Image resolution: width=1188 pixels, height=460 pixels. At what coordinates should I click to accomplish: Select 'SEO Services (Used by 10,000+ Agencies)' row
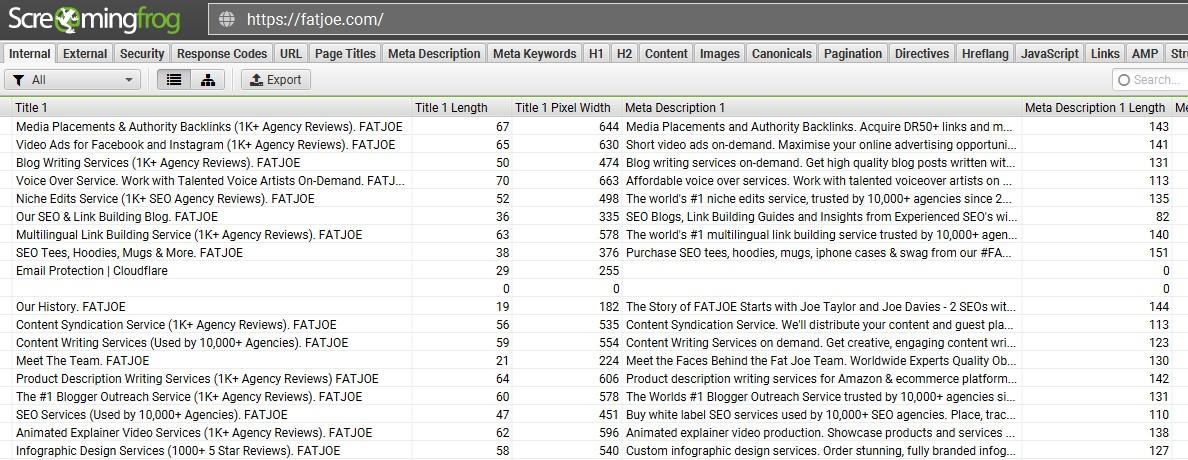[x=152, y=415]
